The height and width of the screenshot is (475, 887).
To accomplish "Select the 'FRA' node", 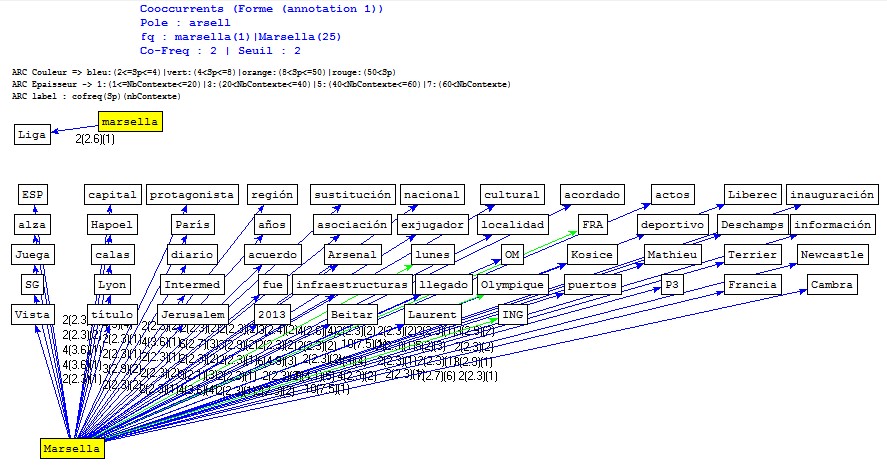I will [592, 224].
